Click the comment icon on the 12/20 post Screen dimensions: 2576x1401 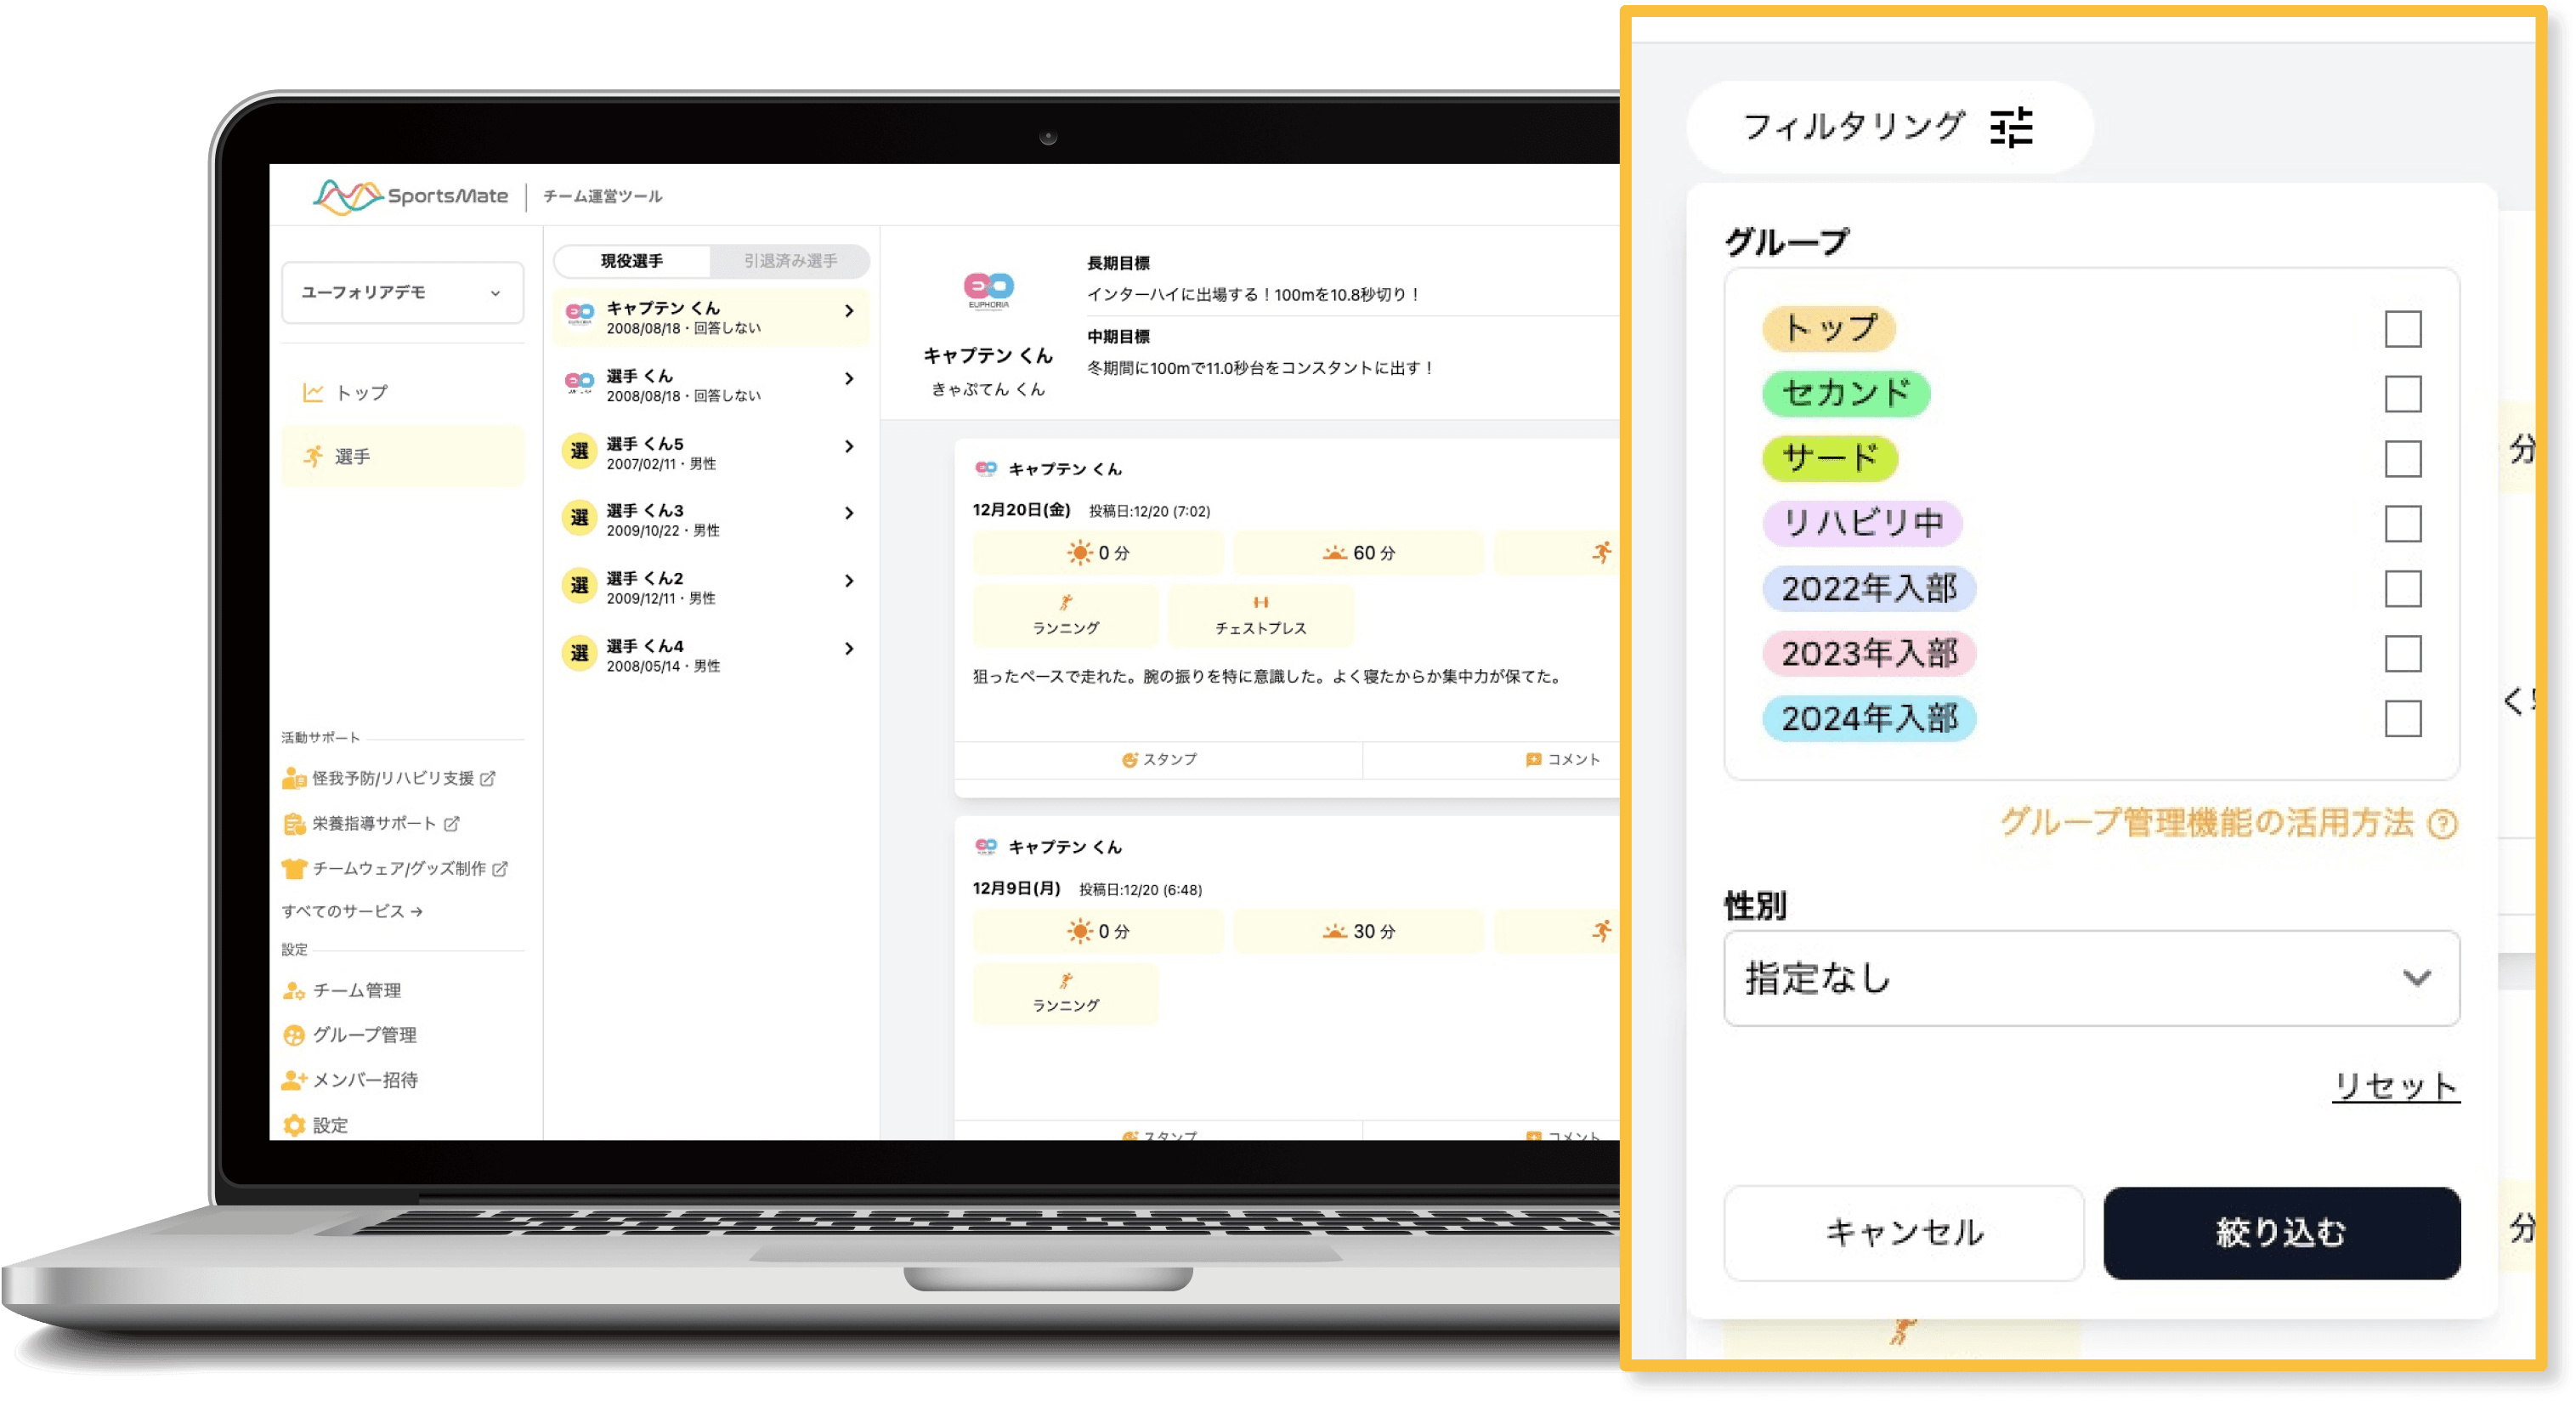tap(1533, 760)
